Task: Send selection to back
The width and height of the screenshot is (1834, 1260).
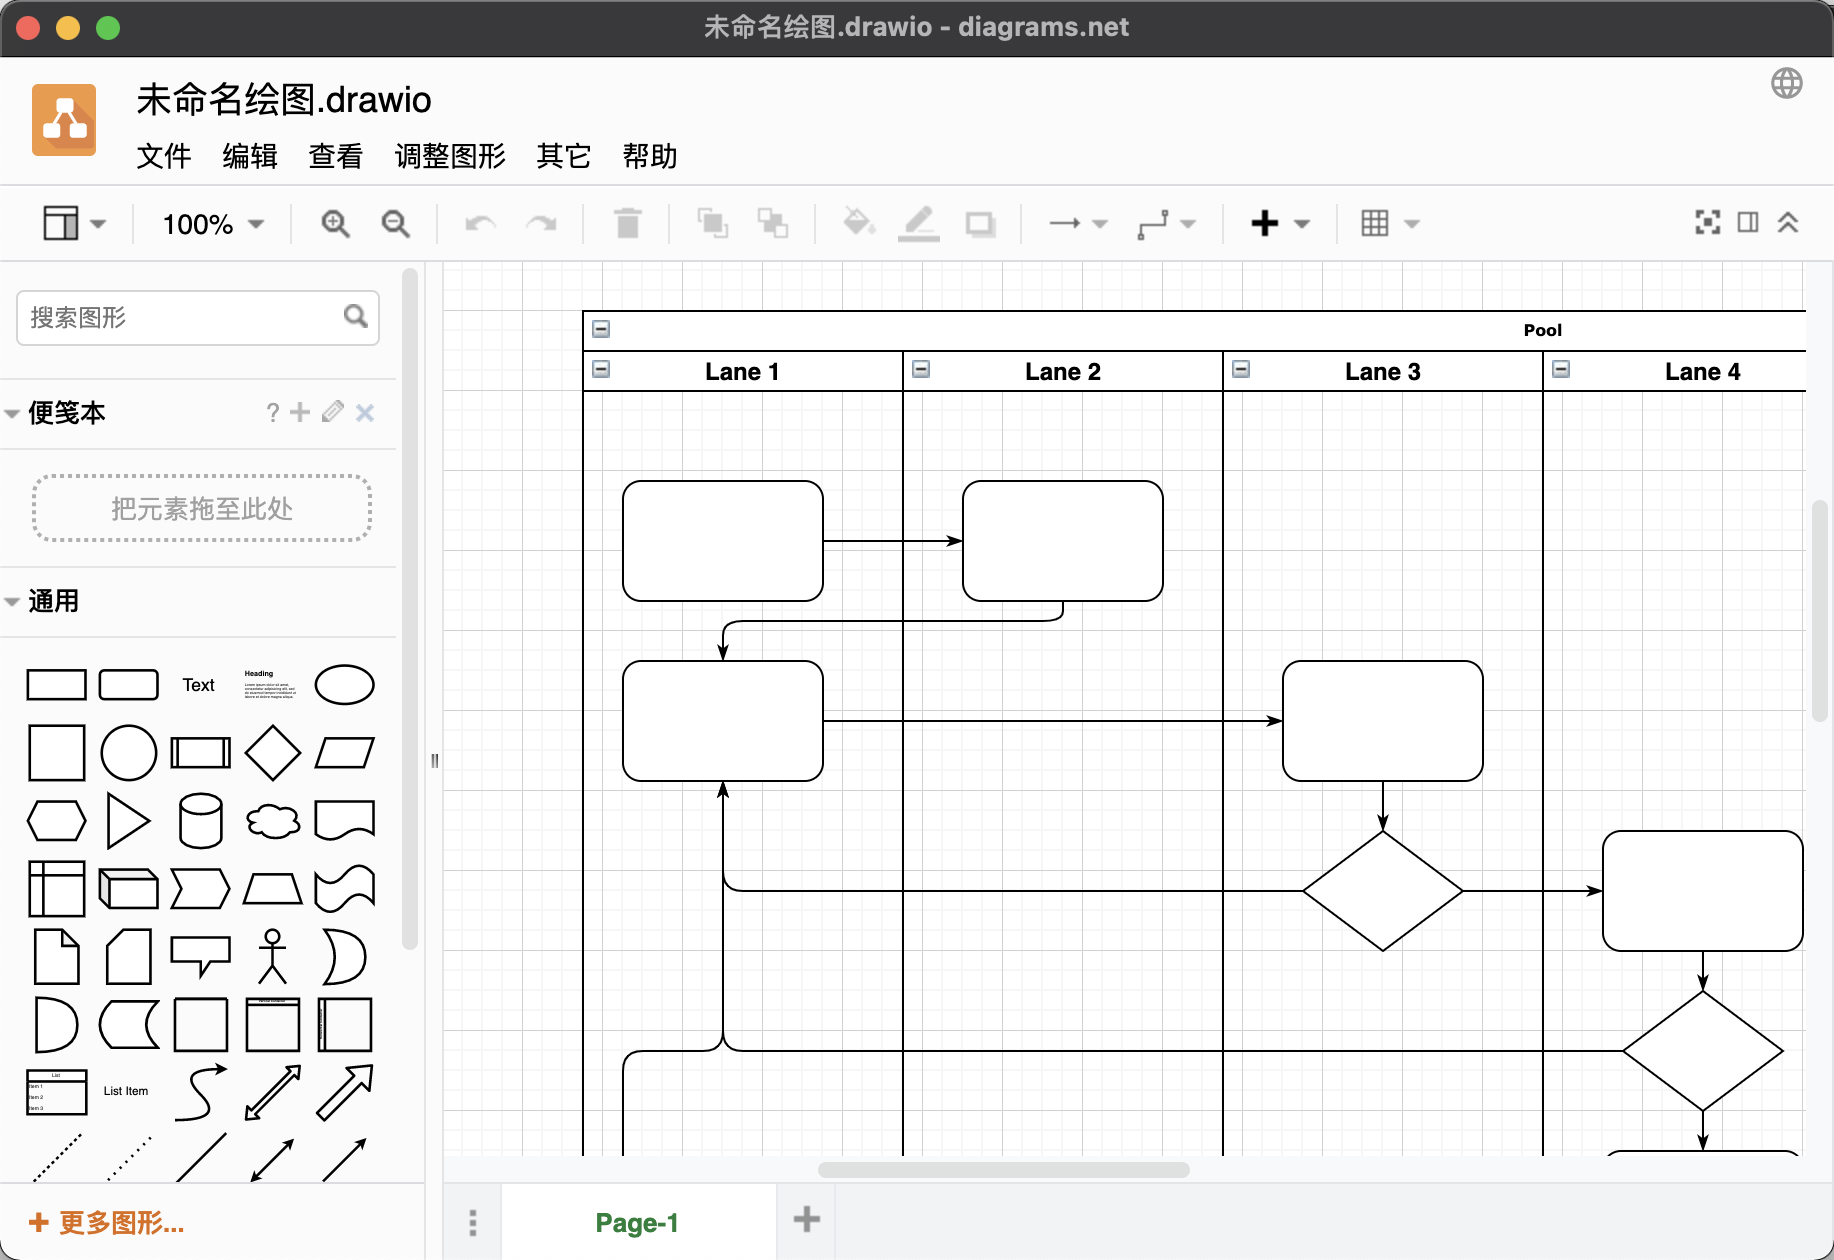Action: [772, 223]
